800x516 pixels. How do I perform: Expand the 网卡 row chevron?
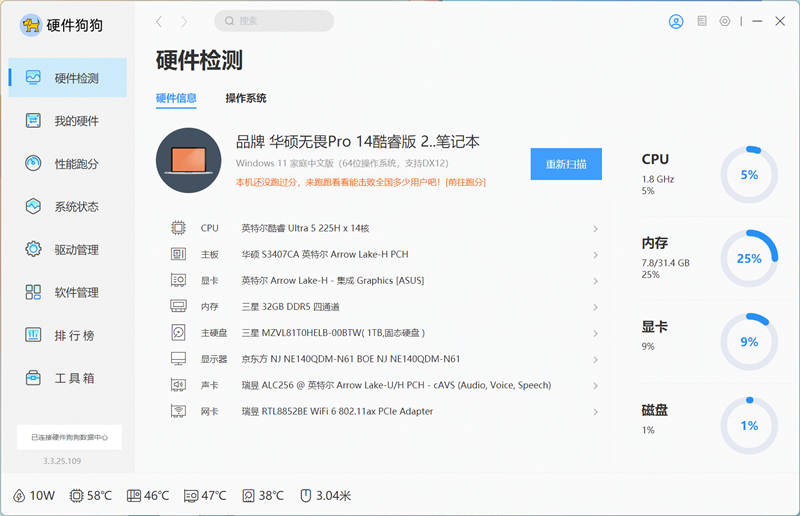595,412
